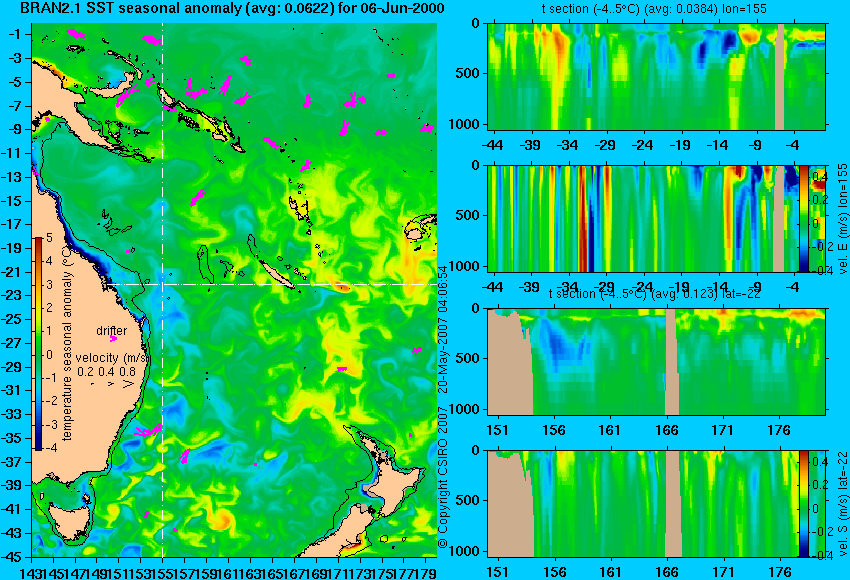Click the 'temperature seasonal anomaly (°C)' colorbar label
The height and width of the screenshot is (580, 850).
coord(67,342)
